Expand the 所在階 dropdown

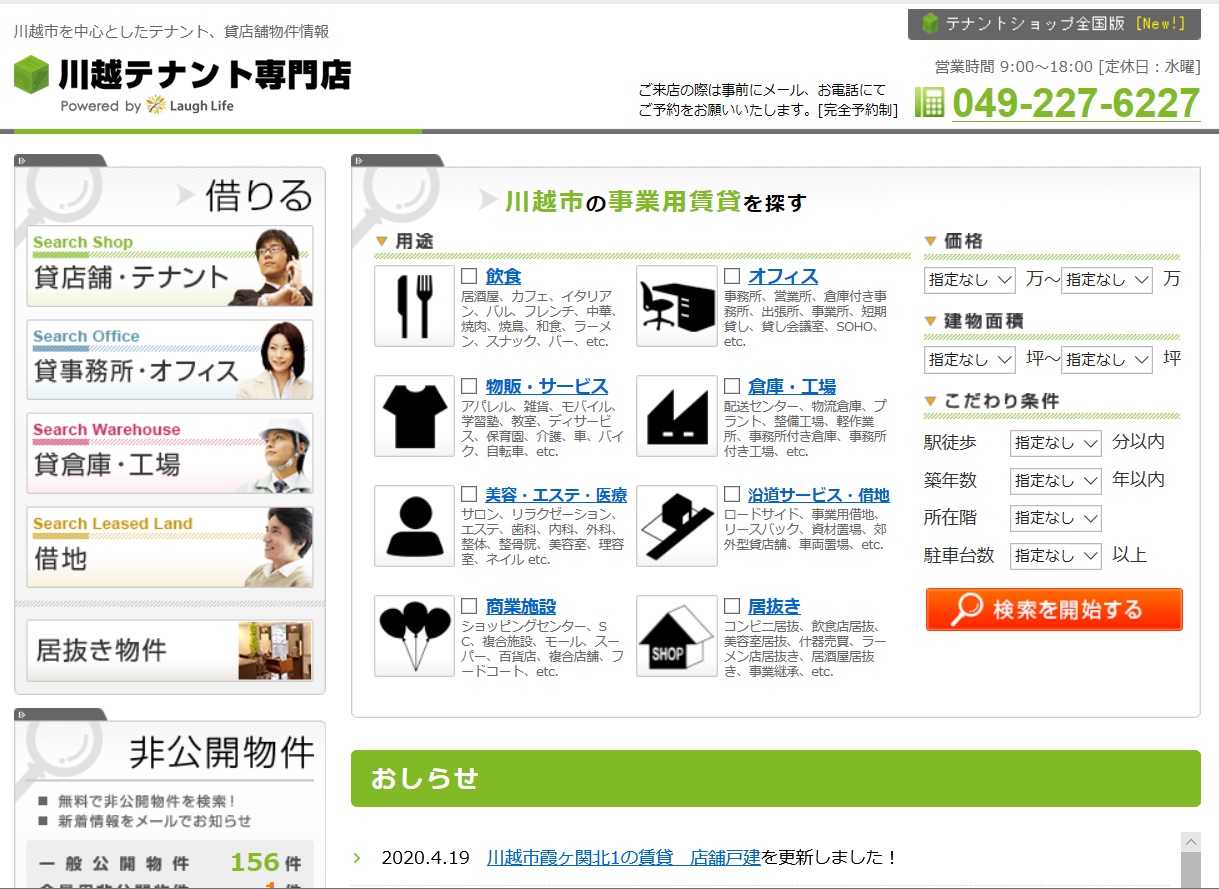[1056, 518]
